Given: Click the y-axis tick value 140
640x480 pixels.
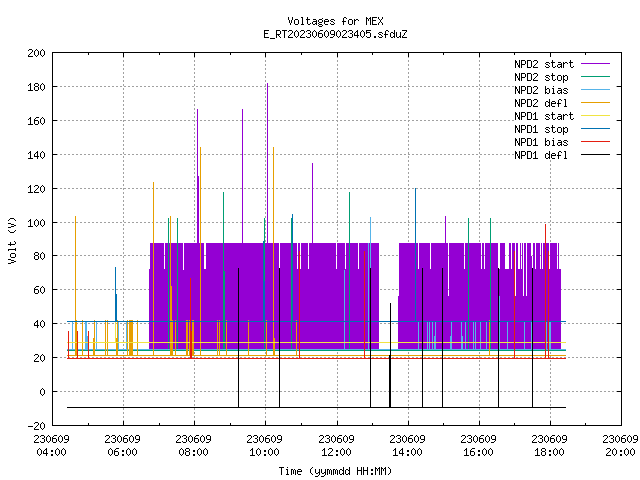Looking at the screenshot, I should pos(36,155).
